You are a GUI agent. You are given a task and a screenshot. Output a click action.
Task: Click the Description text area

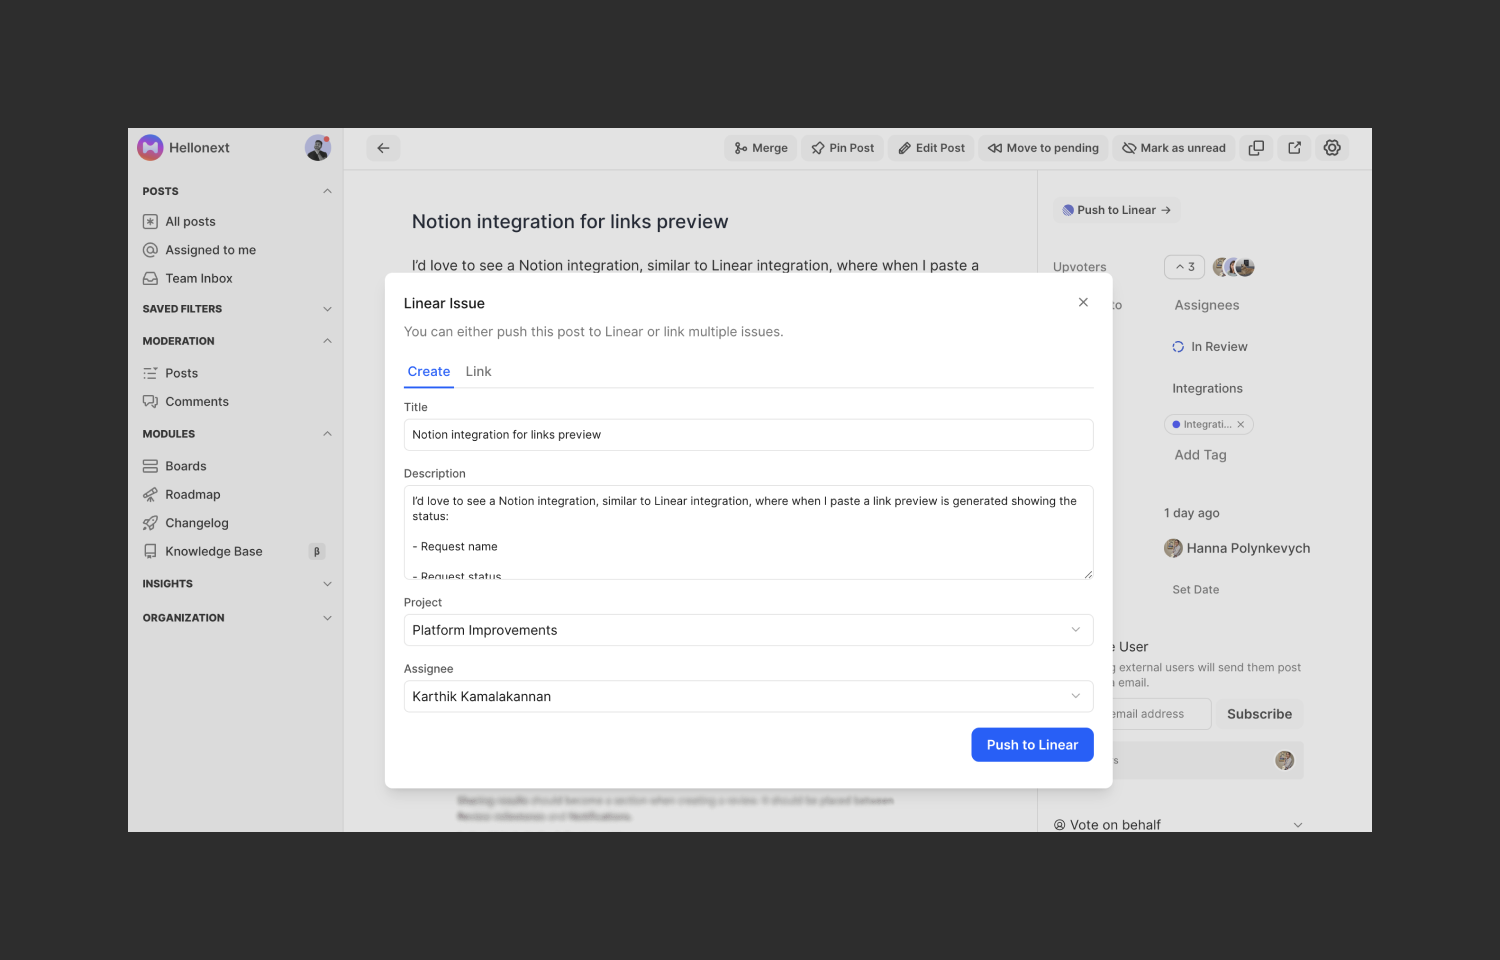tap(748, 533)
